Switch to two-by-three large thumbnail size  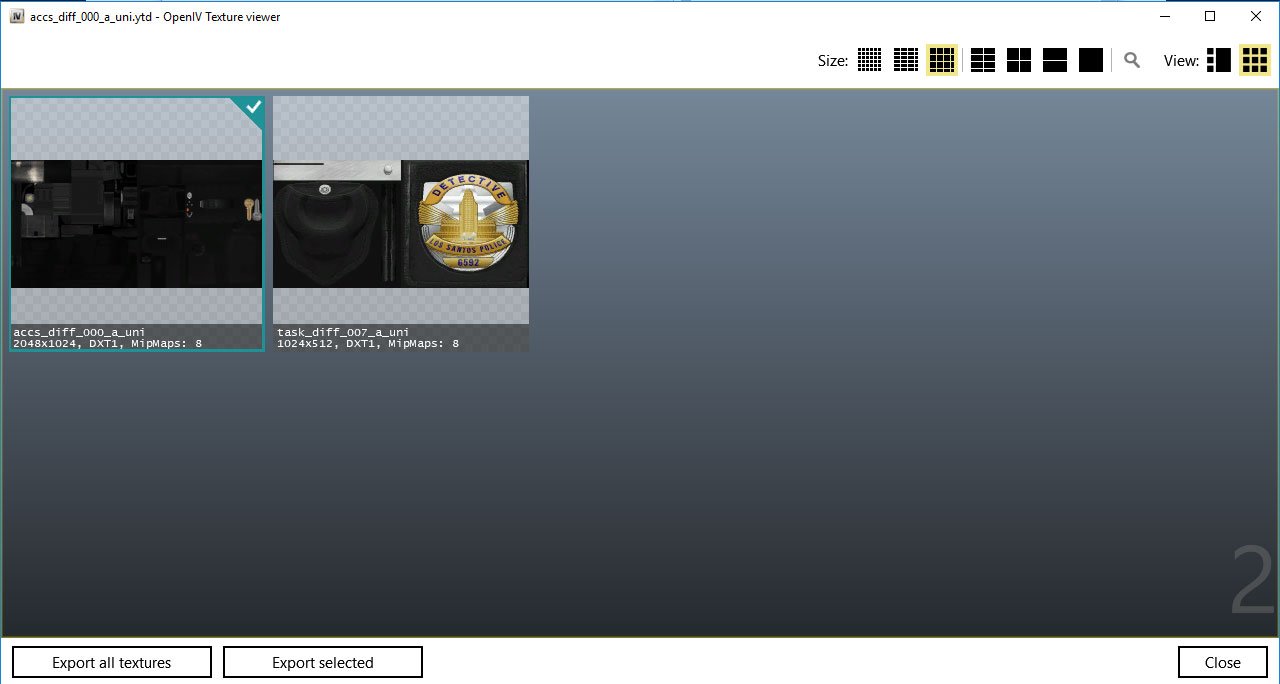pyautogui.click(x=983, y=60)
